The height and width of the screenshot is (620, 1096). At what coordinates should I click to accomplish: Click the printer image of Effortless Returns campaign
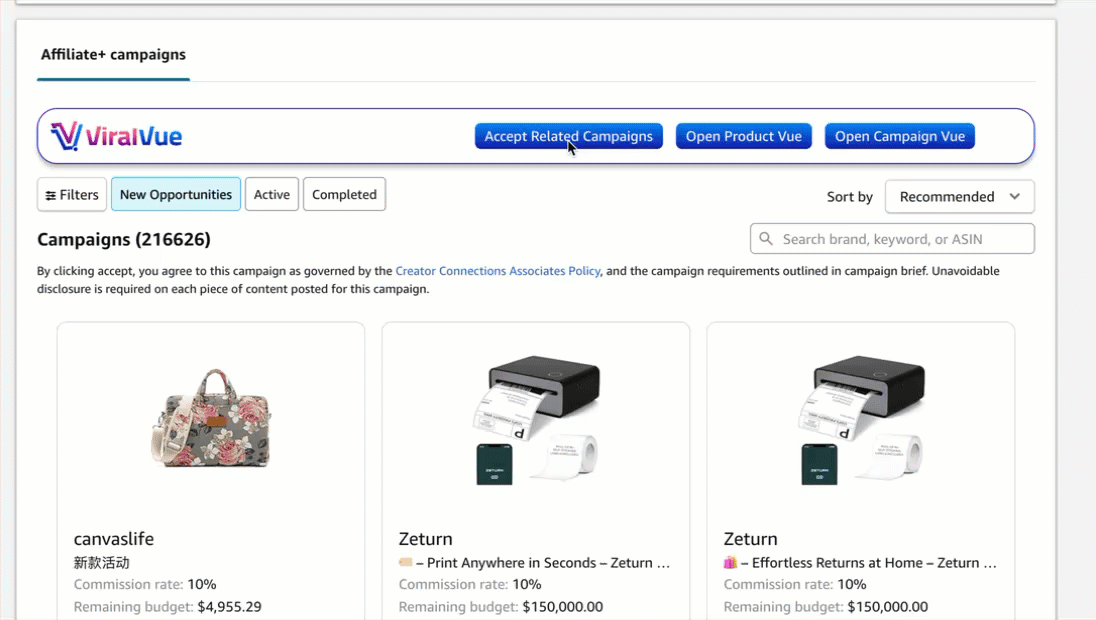click(x=861, y=419)
